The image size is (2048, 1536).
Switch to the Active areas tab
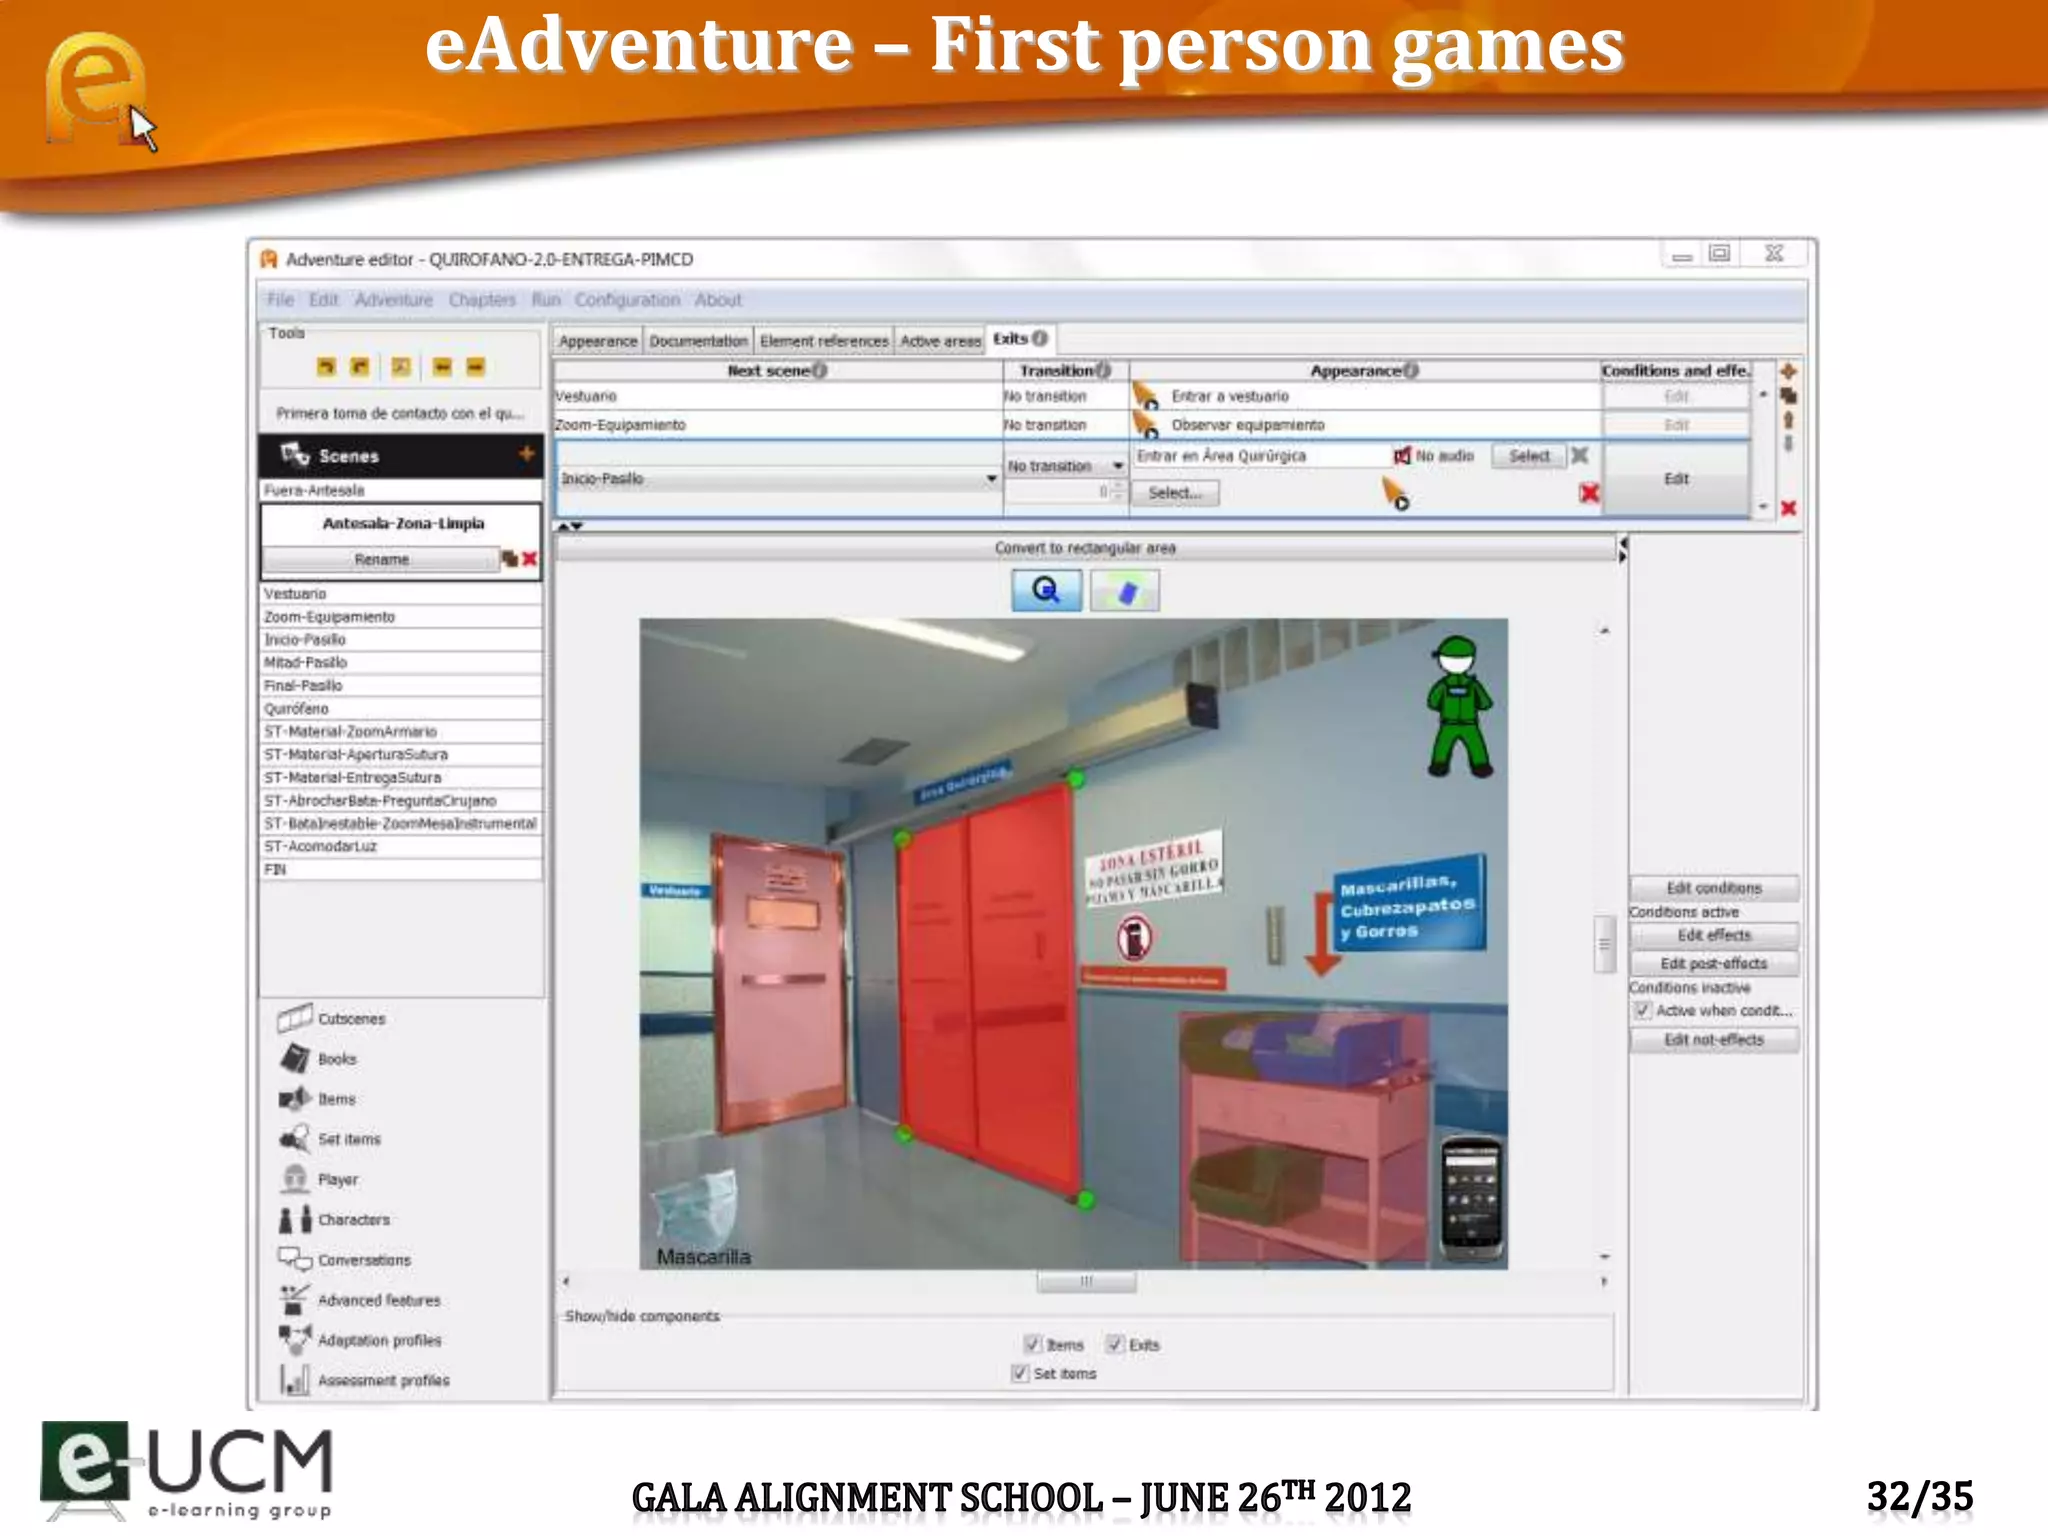[940, 341]
